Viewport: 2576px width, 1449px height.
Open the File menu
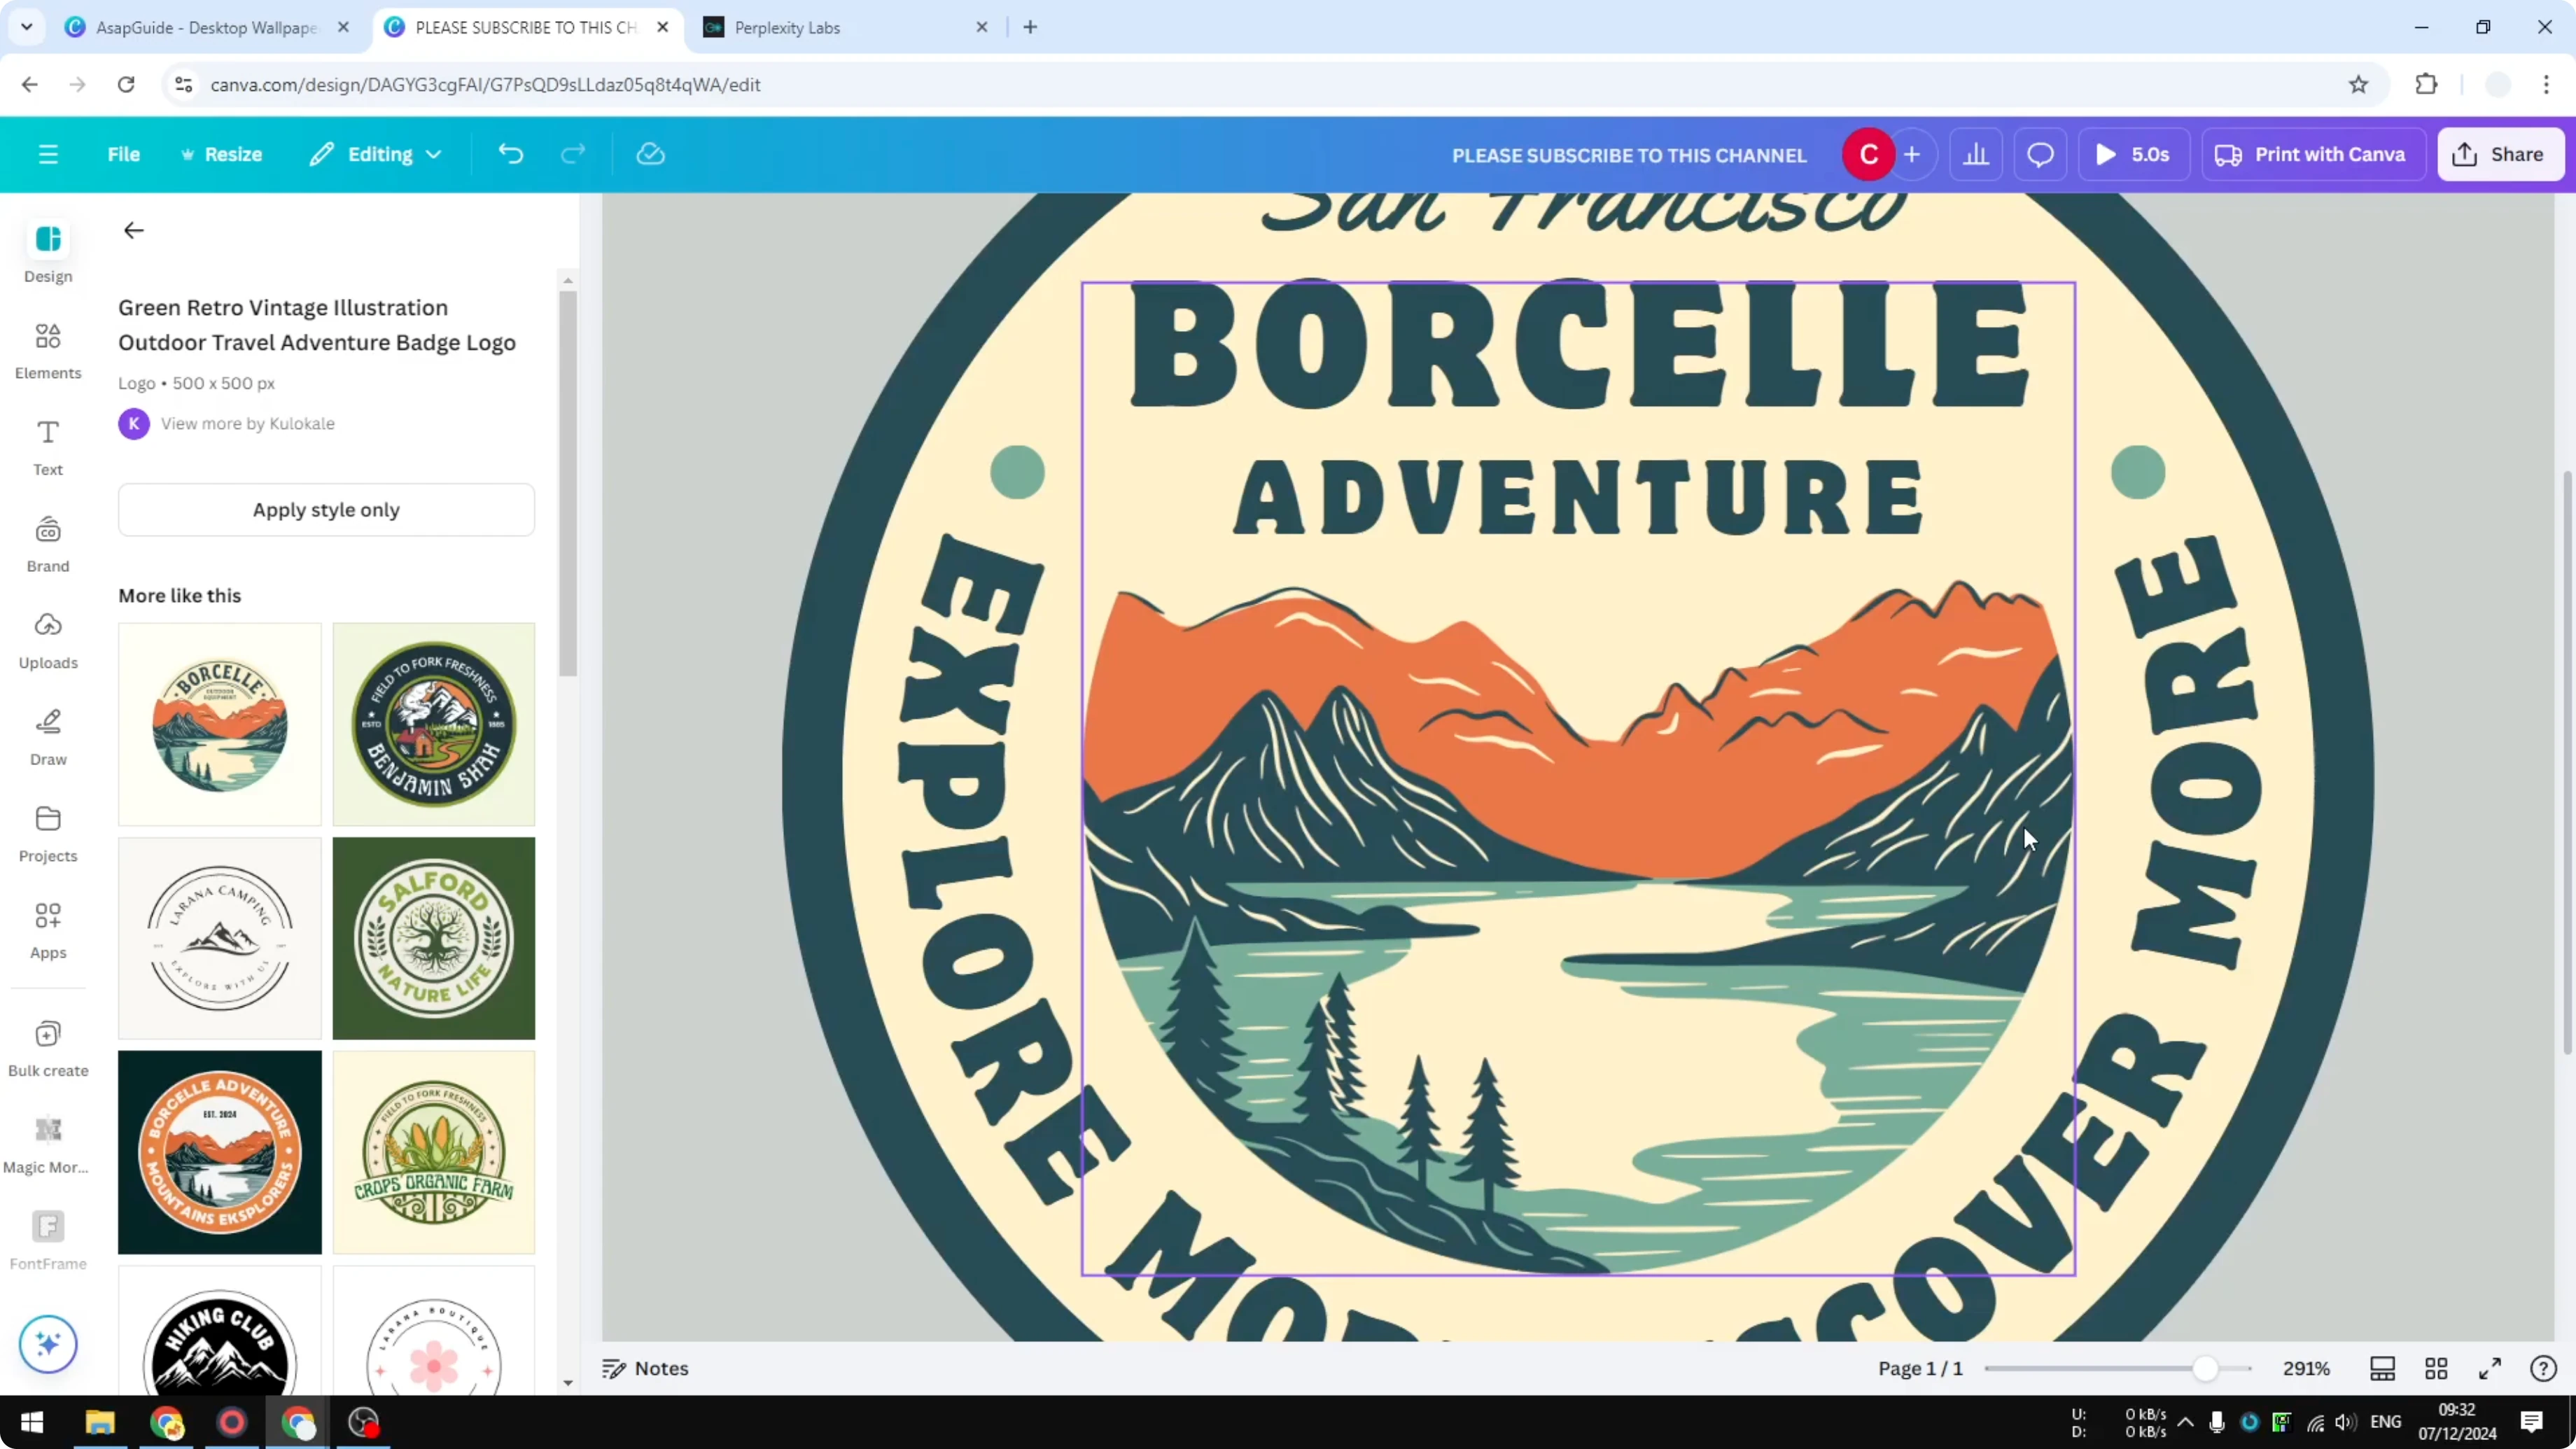click(124, 153)
